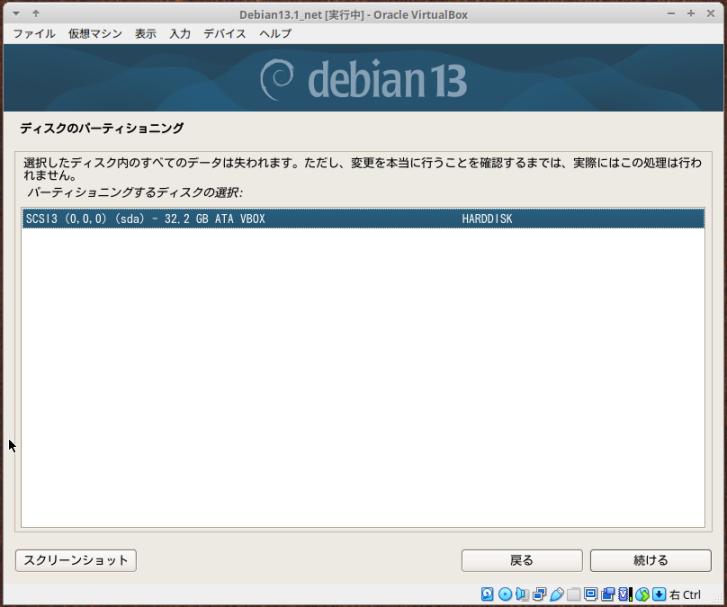This screenshot has height=607, width=727.
Task: Click the CPU virtualization status icon
Action: tap(625, 594)
